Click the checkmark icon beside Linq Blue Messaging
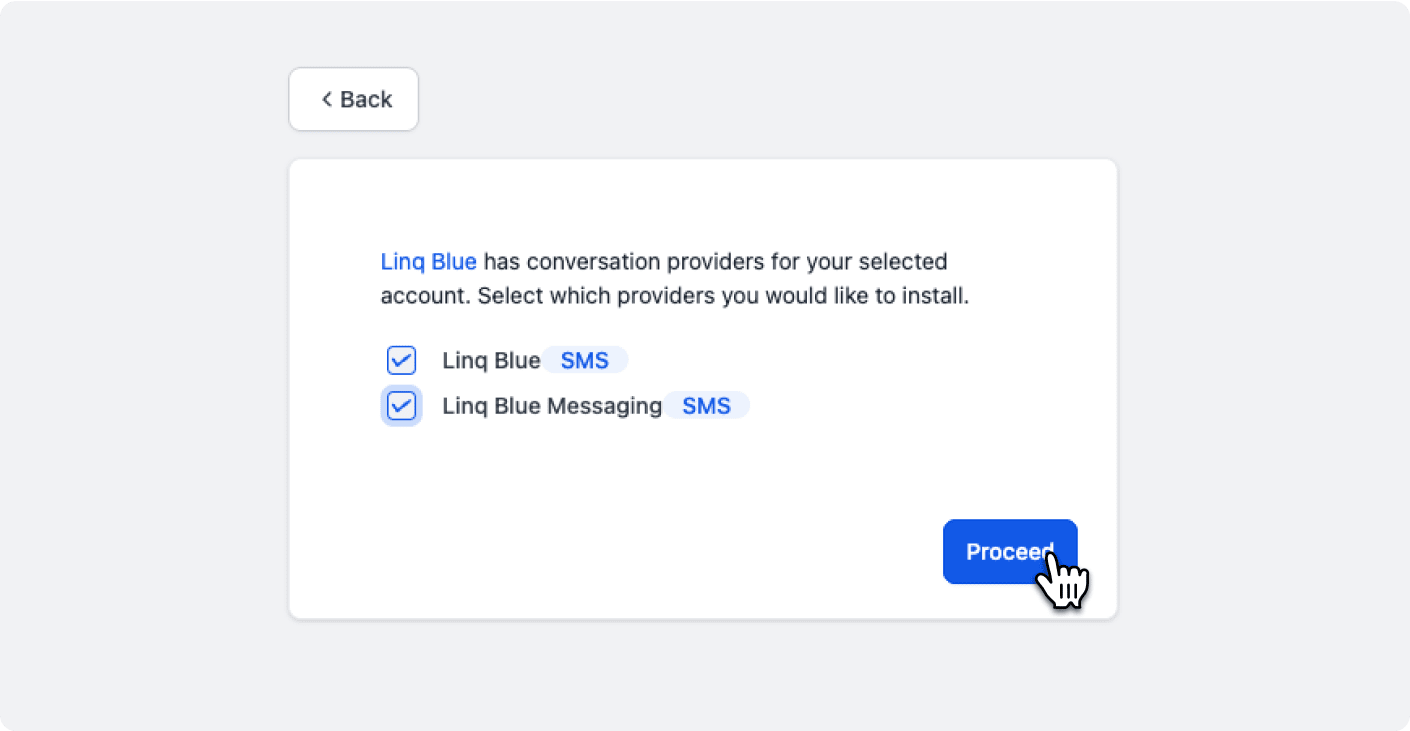The height and width of the screenshot is (731, 1410). [x=401, y=406]
